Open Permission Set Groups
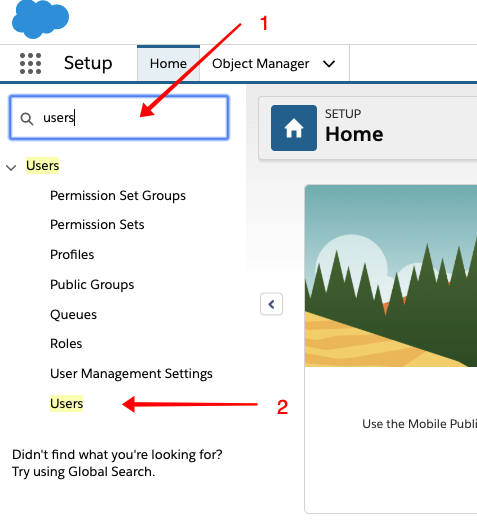The image size is (477, 521). point(118,195)
